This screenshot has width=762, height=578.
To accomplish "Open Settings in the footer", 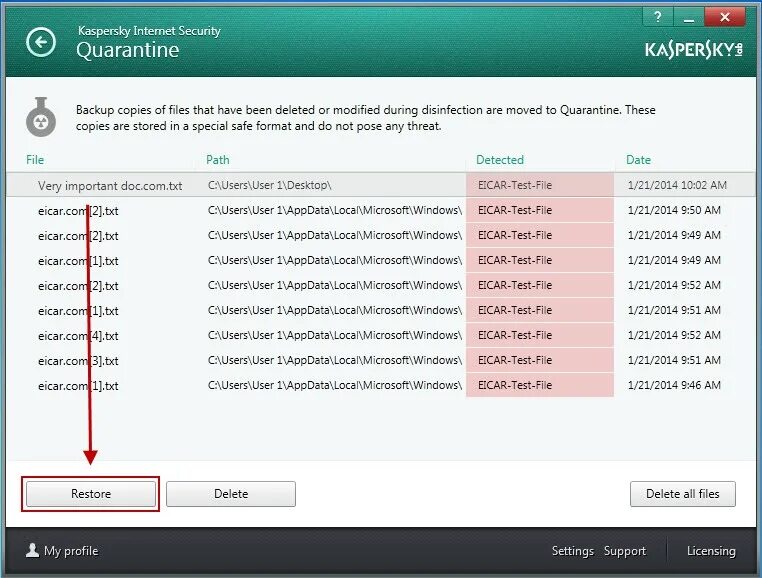I will click(x=572, y=551).
